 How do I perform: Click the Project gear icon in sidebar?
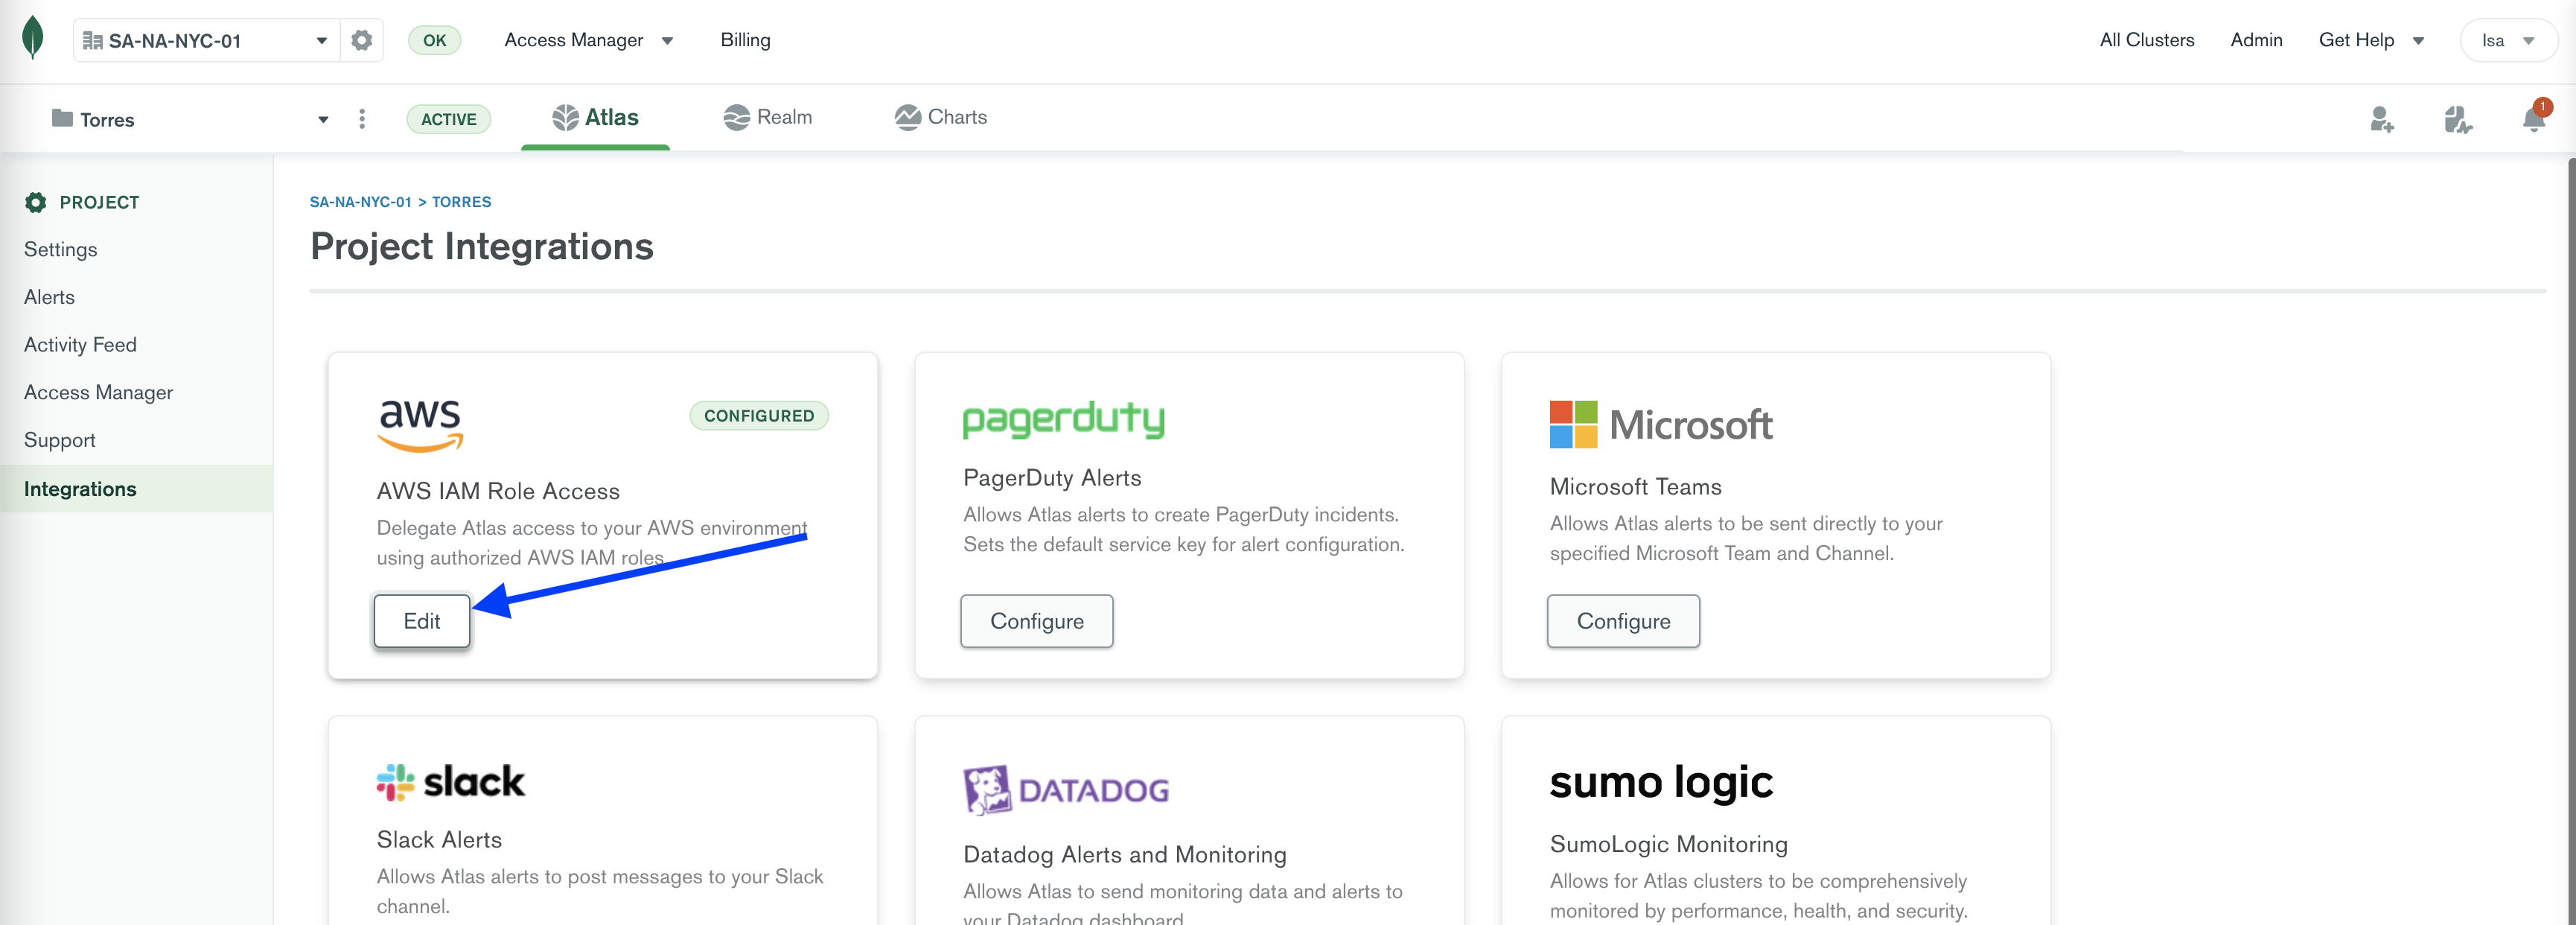(36, 202)
